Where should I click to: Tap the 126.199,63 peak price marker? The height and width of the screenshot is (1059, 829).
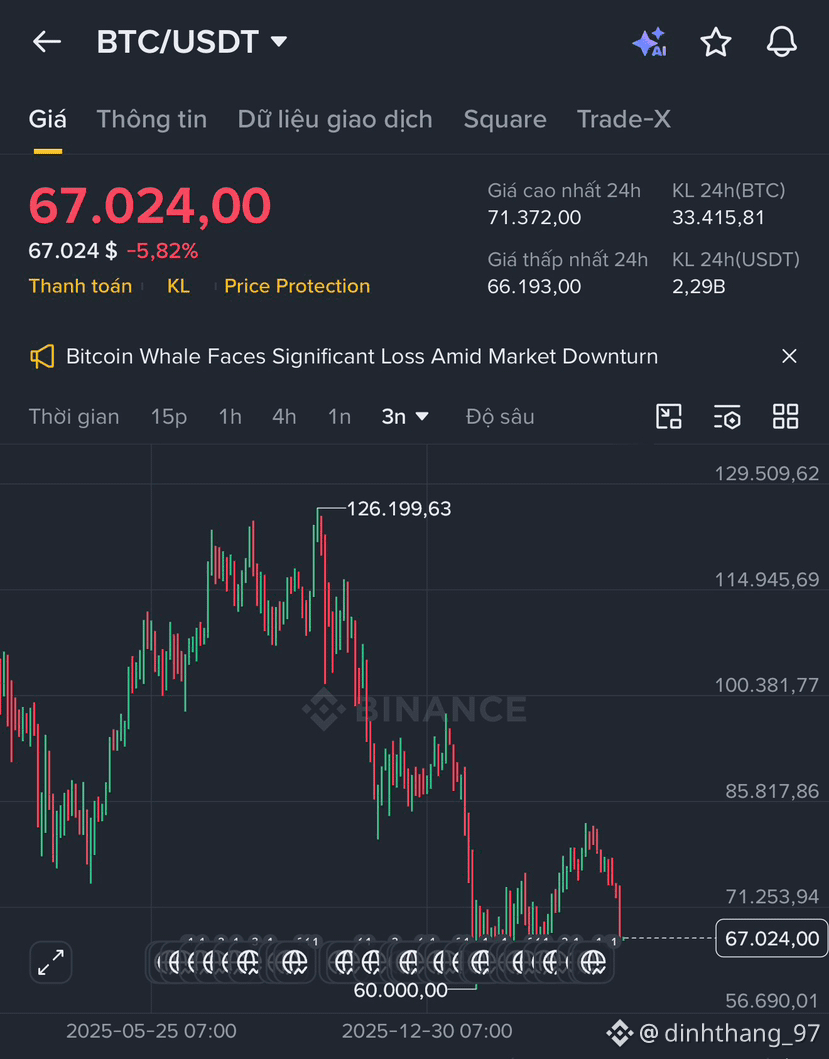(399, 509)
